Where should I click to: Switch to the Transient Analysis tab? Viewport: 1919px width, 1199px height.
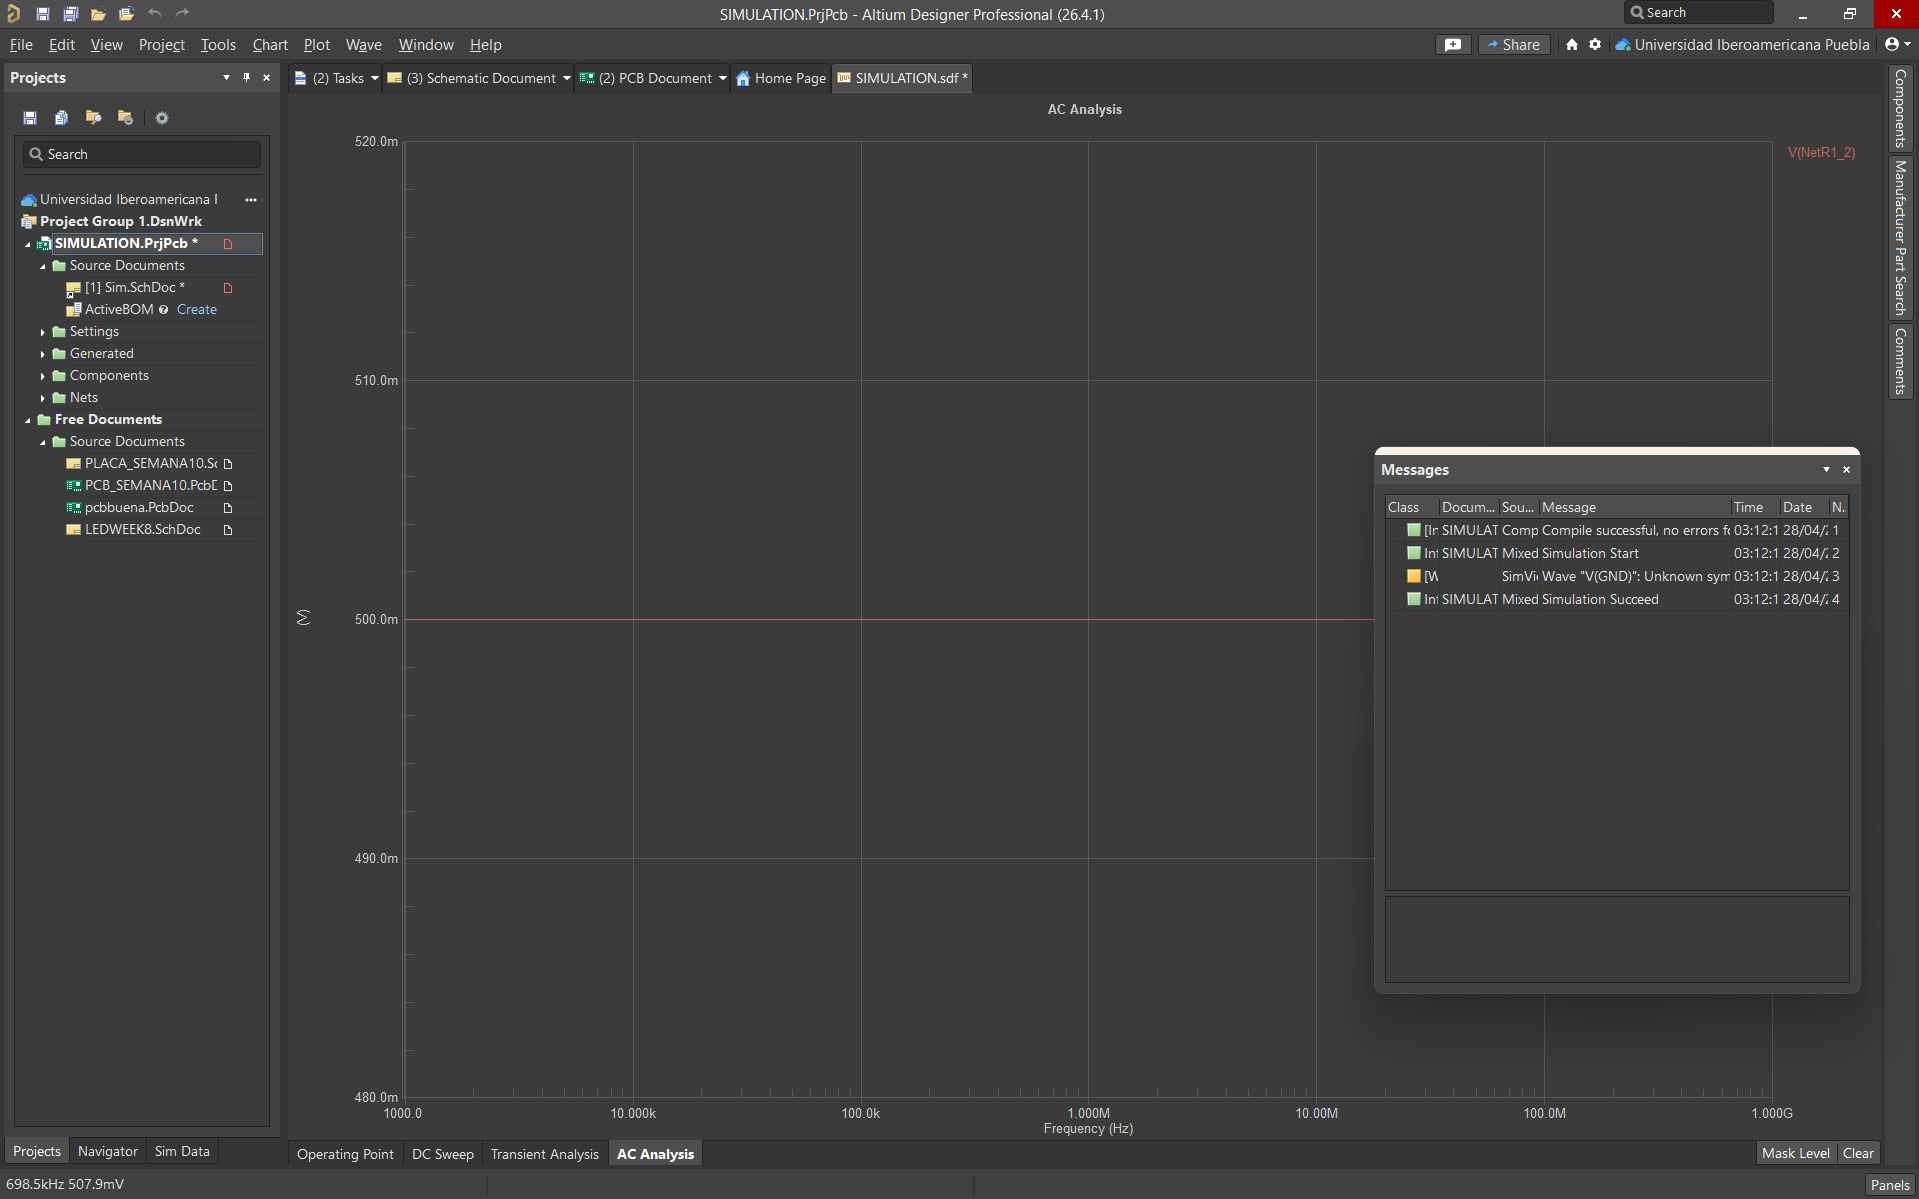click(x=545, y=1154)
